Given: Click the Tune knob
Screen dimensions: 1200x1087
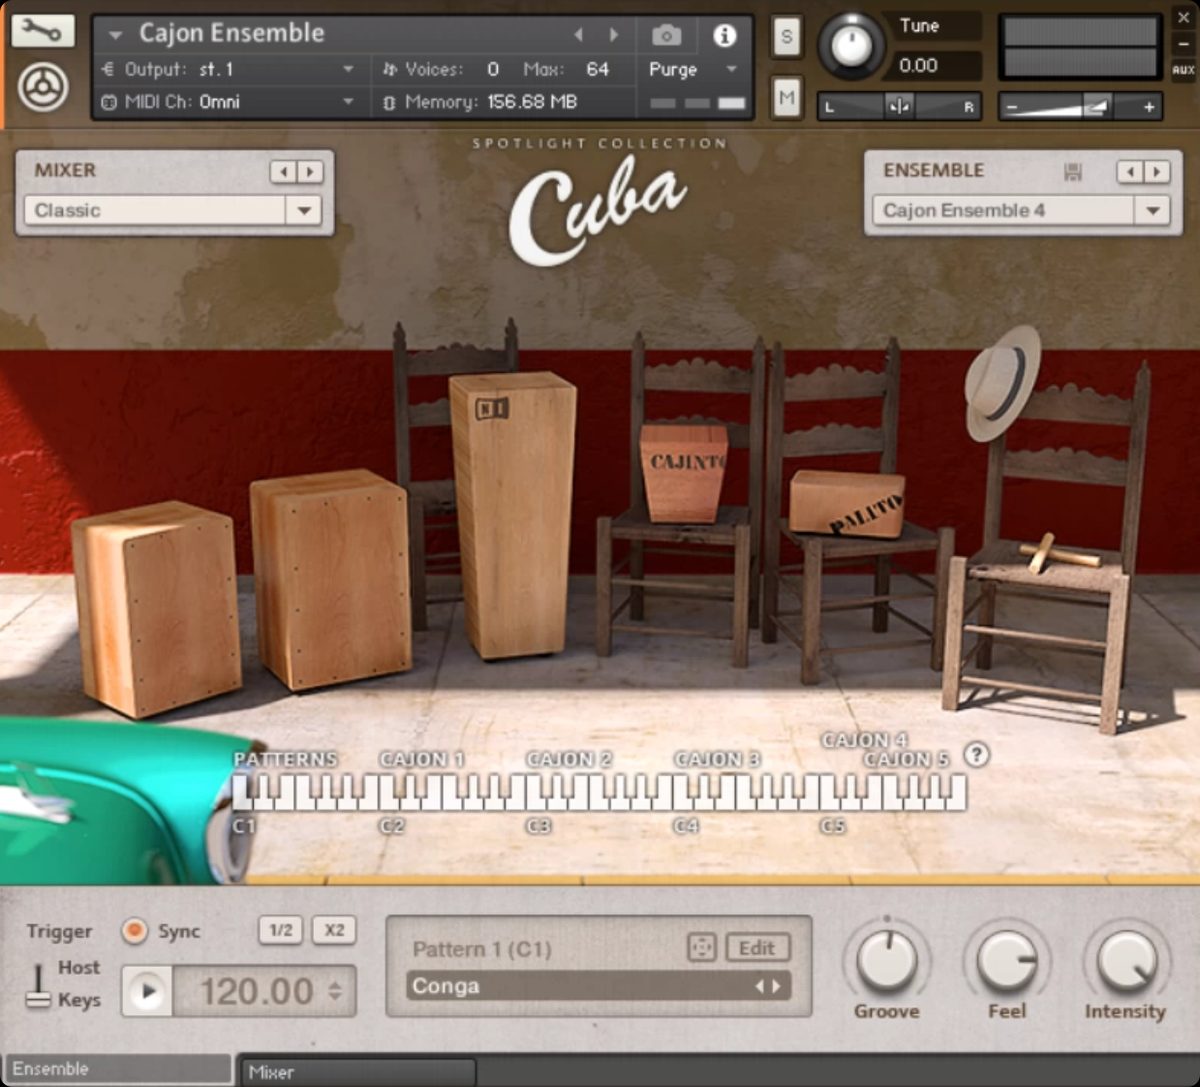Looking at the screenshot, I should pos(852,45).
